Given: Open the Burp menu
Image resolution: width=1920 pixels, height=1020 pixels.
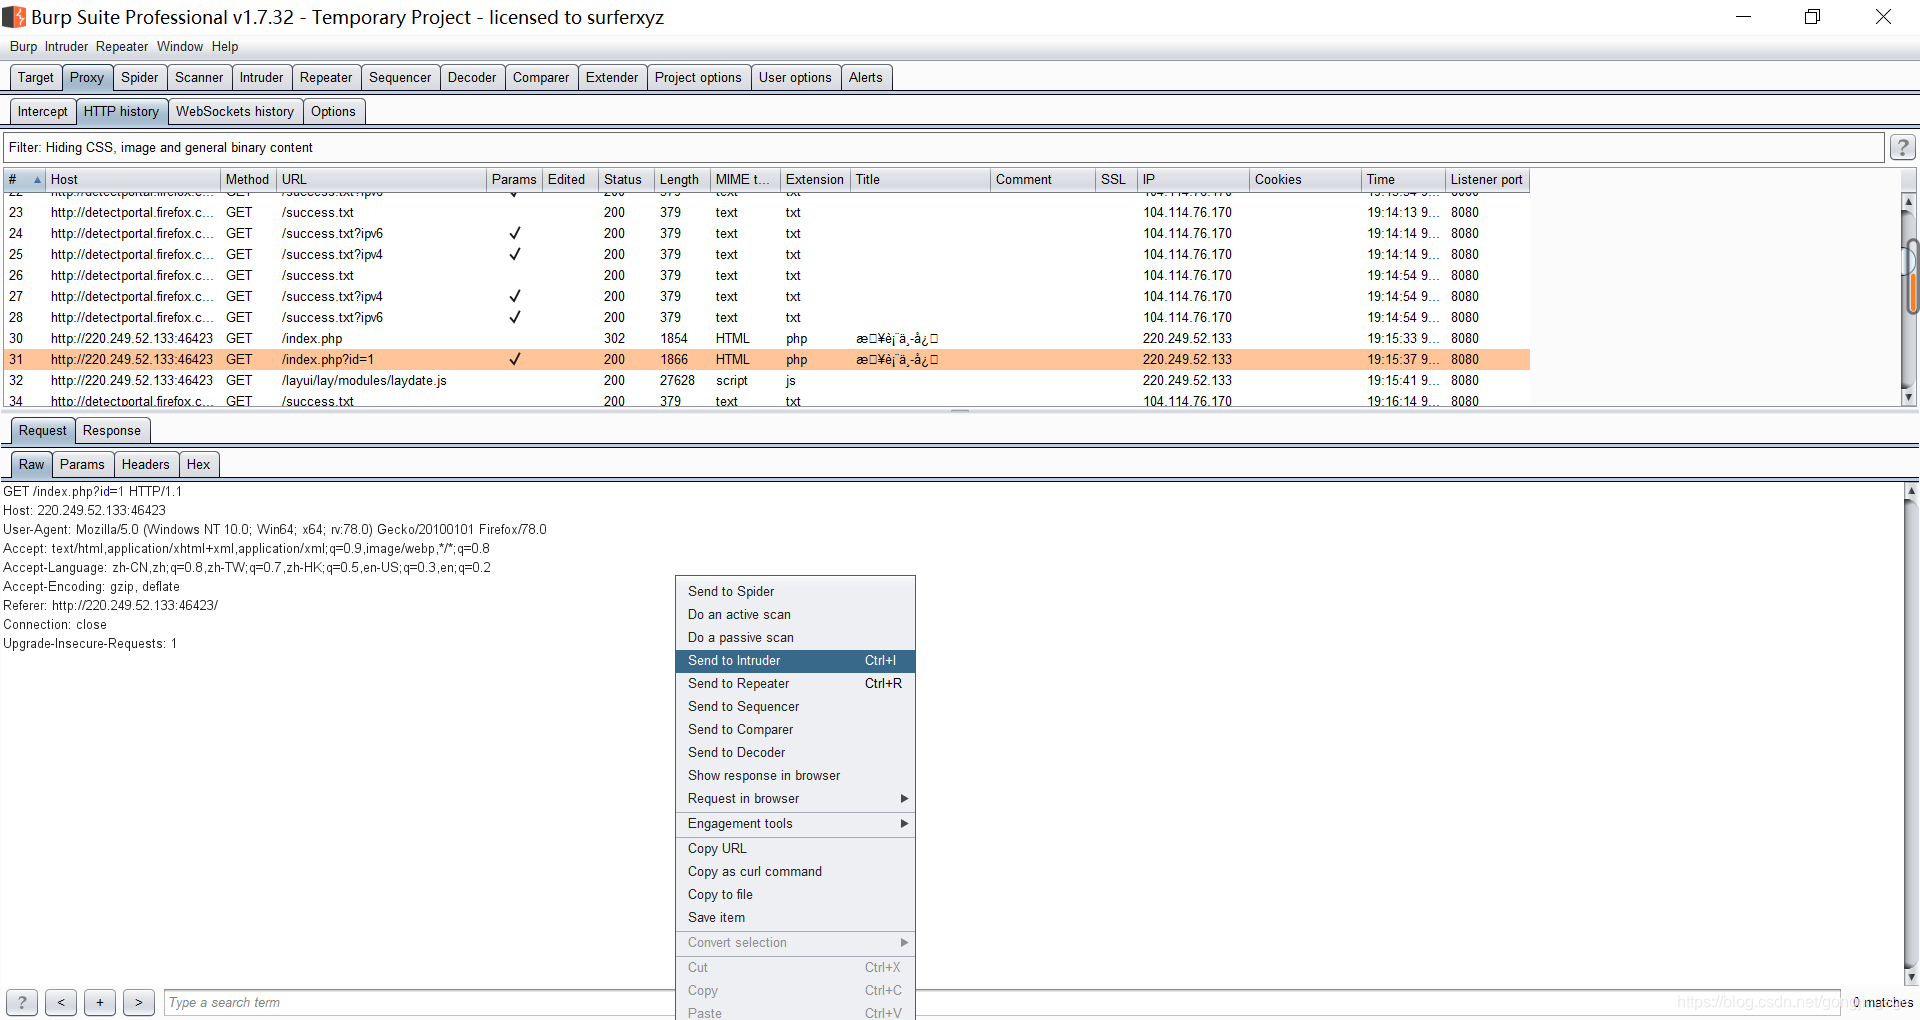Looking at the screenshot, I should (23, 46).
